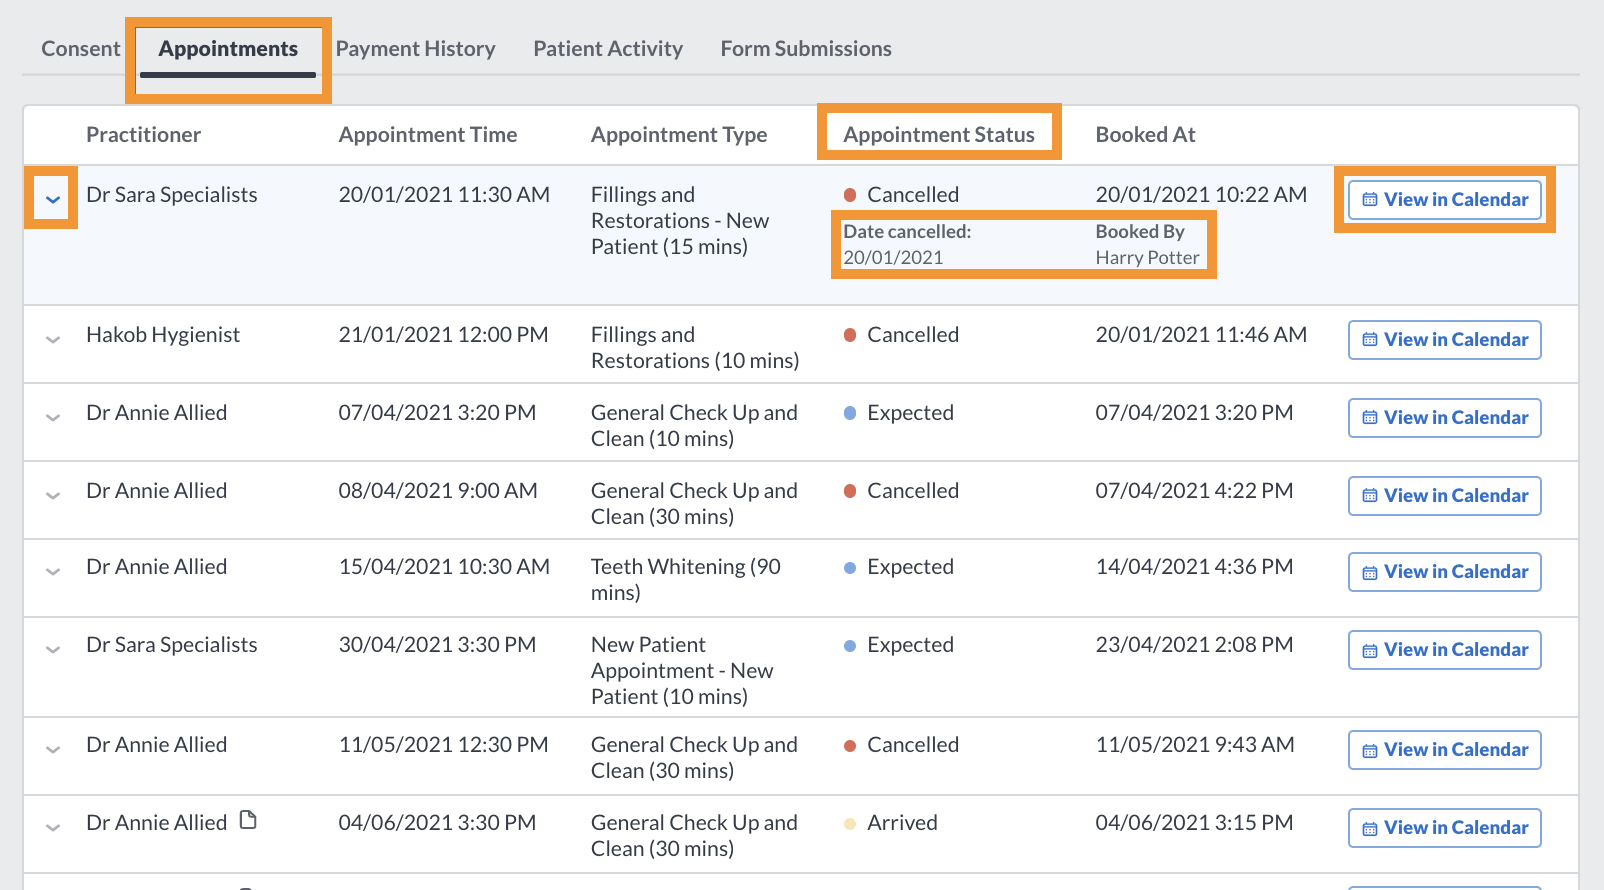The height and width of the screenshot is (890, 1604).
Task: Expand the Hakob Hygienist appointment row
Action: click(53, 339)
